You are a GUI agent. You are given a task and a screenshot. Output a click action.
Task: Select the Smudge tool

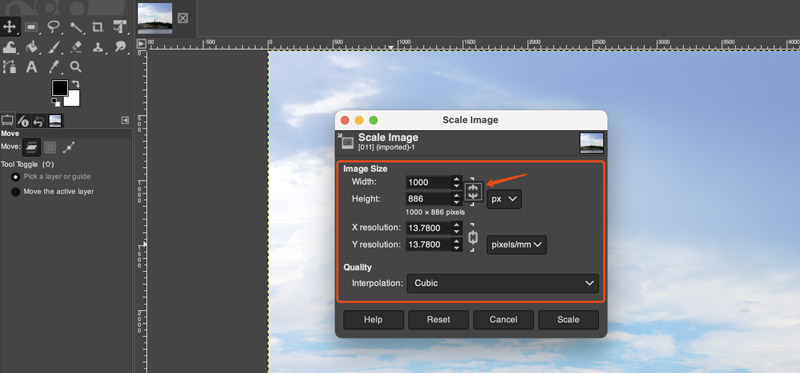[119, 47]
